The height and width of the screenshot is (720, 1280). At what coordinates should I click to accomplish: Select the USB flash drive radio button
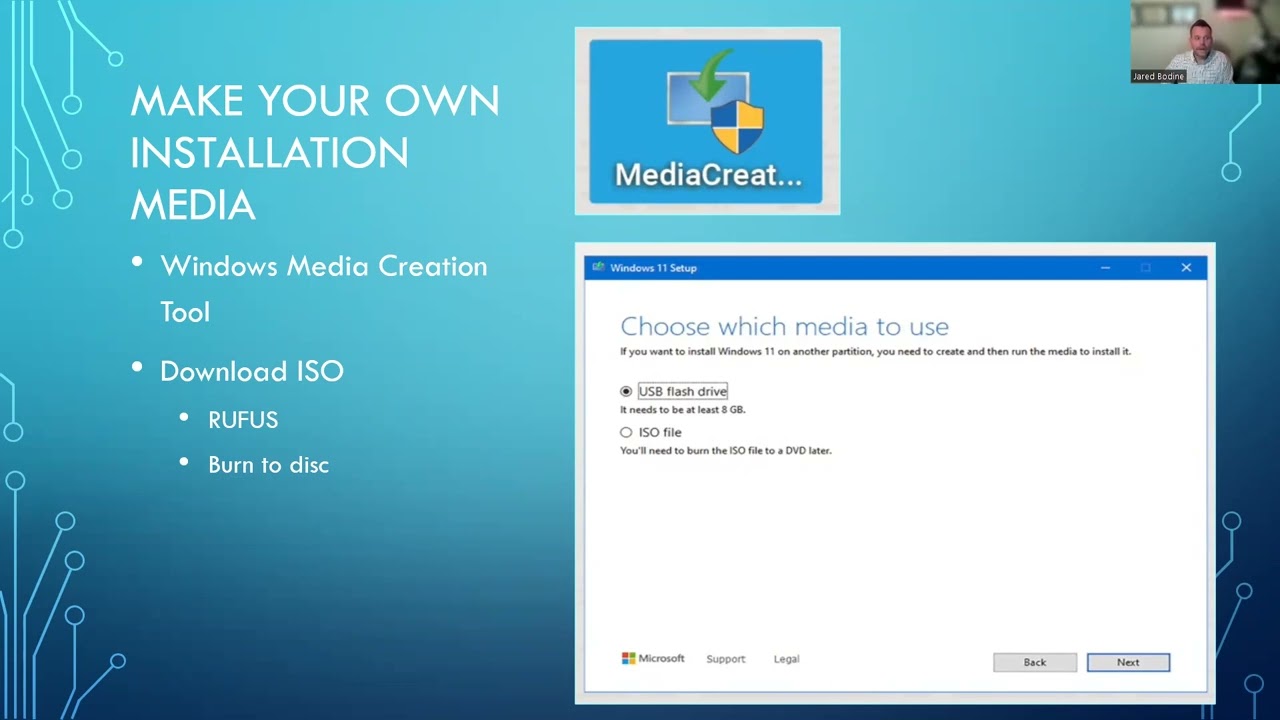626,391
